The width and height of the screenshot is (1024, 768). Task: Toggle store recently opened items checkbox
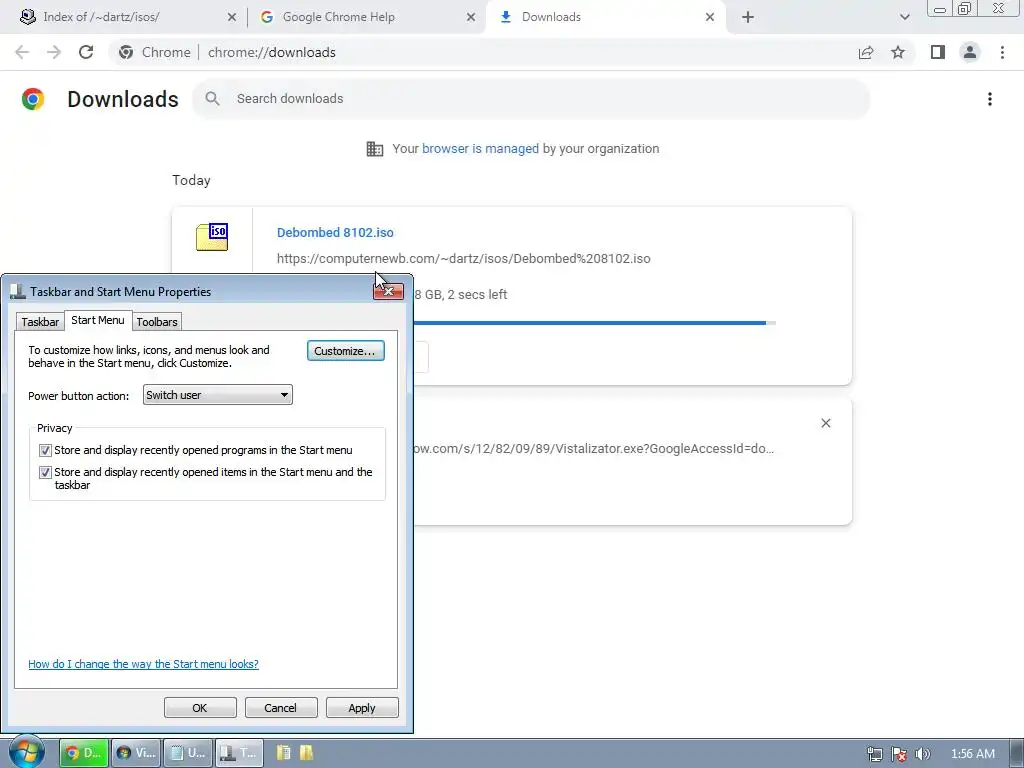point(45,472)
